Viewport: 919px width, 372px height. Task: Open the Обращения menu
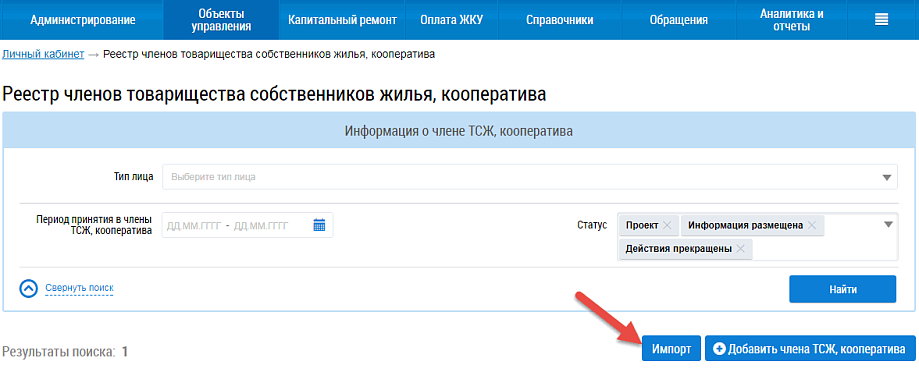click(x=679, y=20)
